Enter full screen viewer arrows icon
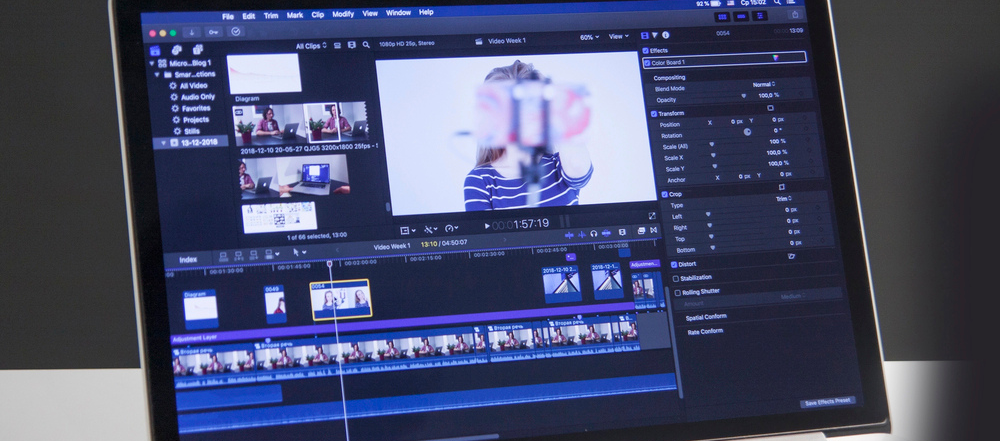The width and height of the screenshot is (1000, 441). pos(652,216)
